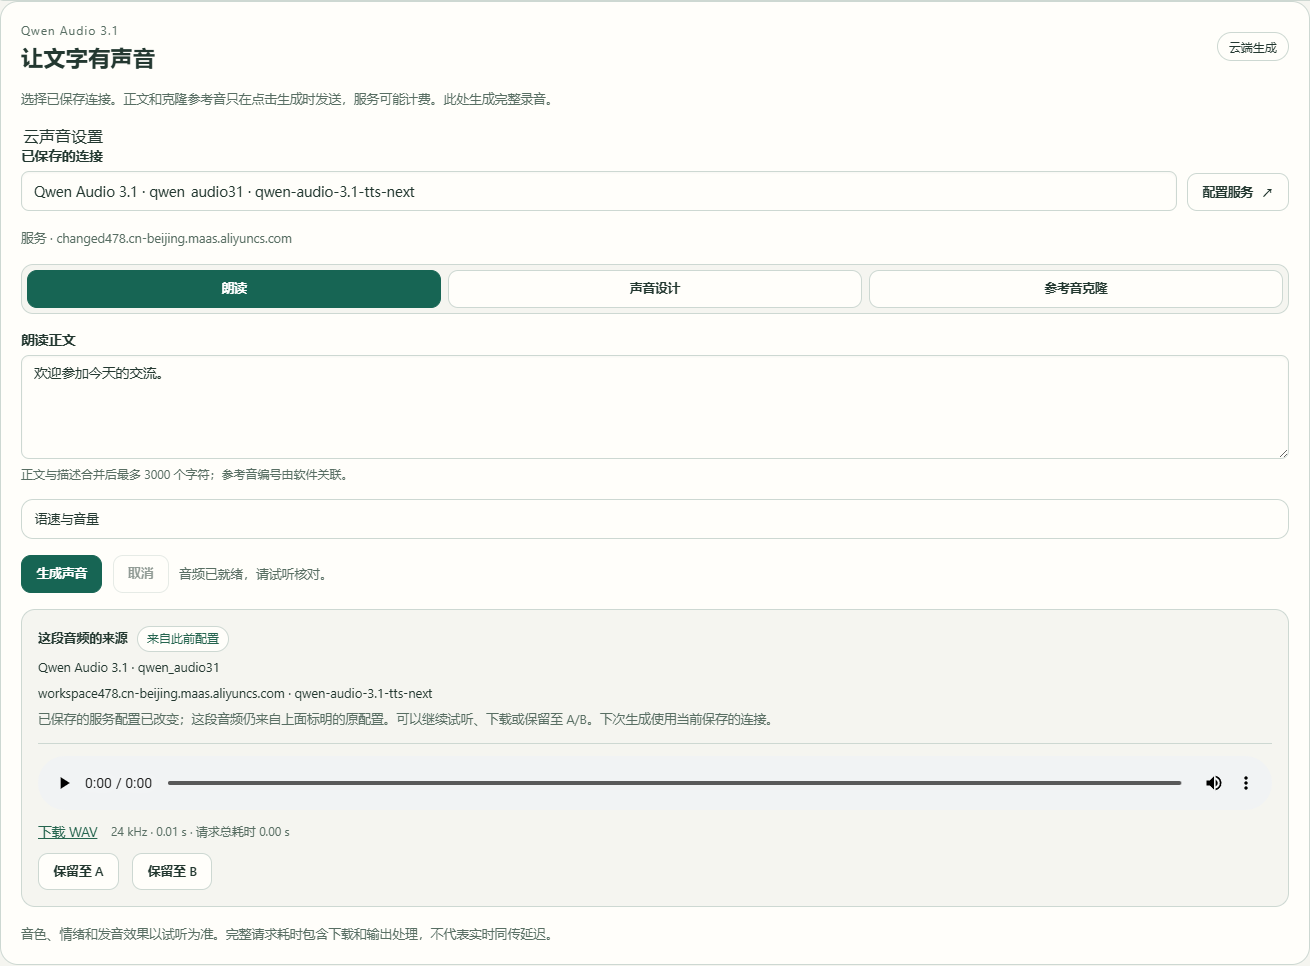Click the 这段音频的来源 heading
This screenshot has height=966, width=1310.
[83, 638]
